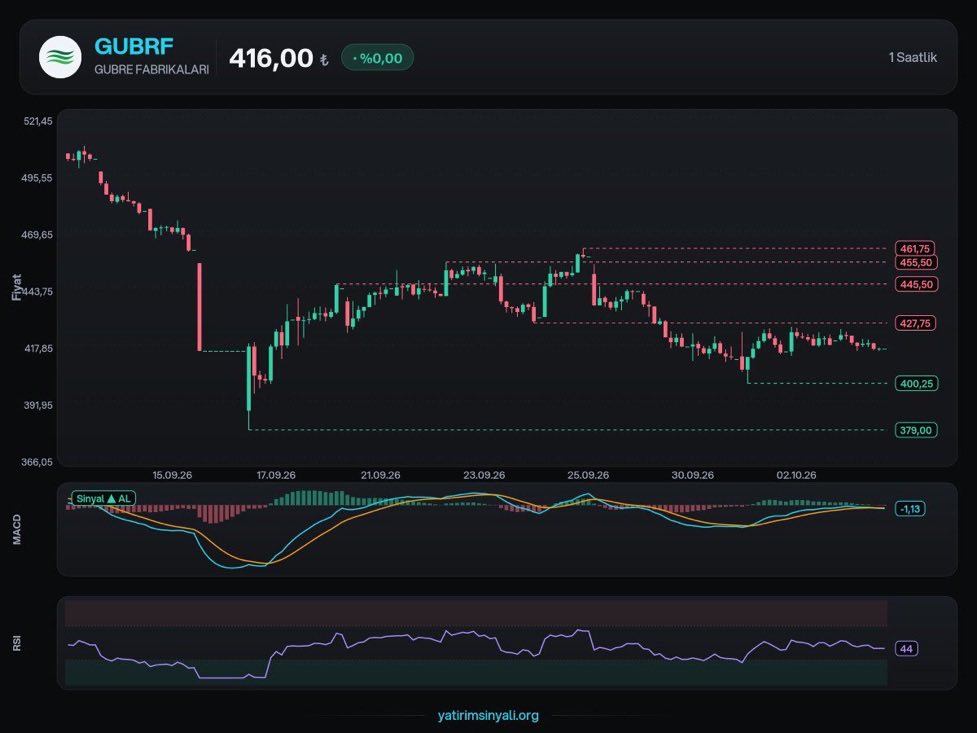Click the GUBRF company logo icon
The image size is (977, 733).
60,57
